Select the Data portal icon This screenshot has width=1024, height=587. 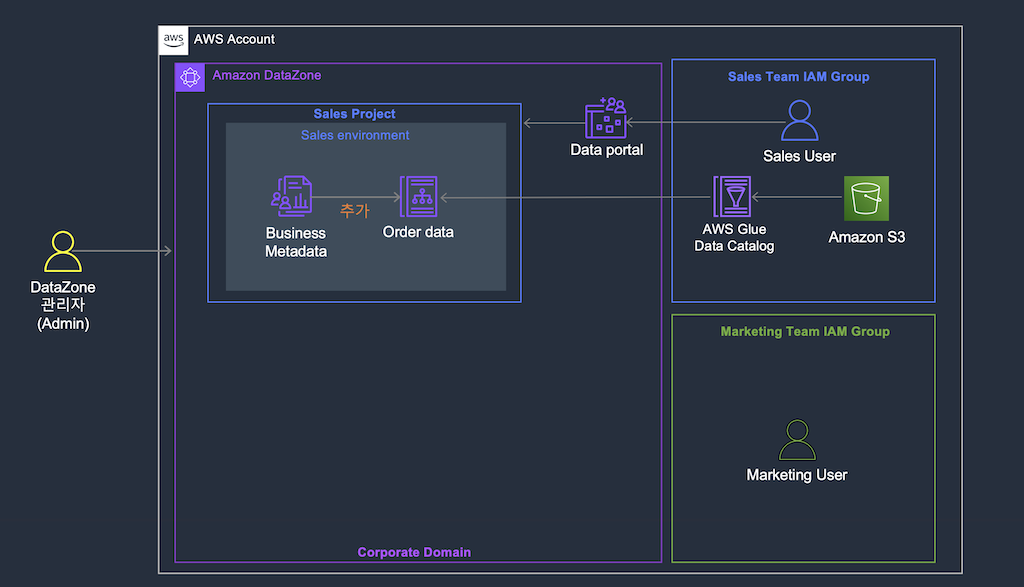pos(606,118)
